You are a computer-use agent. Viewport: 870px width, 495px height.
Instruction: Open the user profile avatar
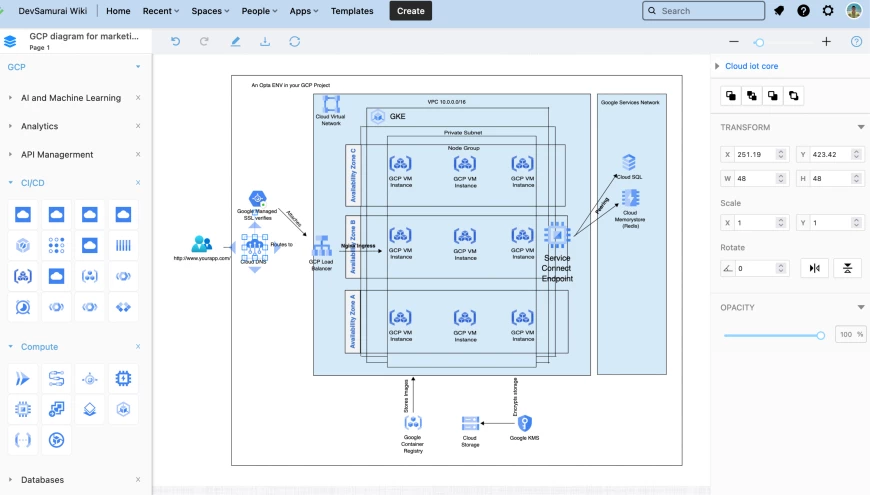(x=854, y=11)
